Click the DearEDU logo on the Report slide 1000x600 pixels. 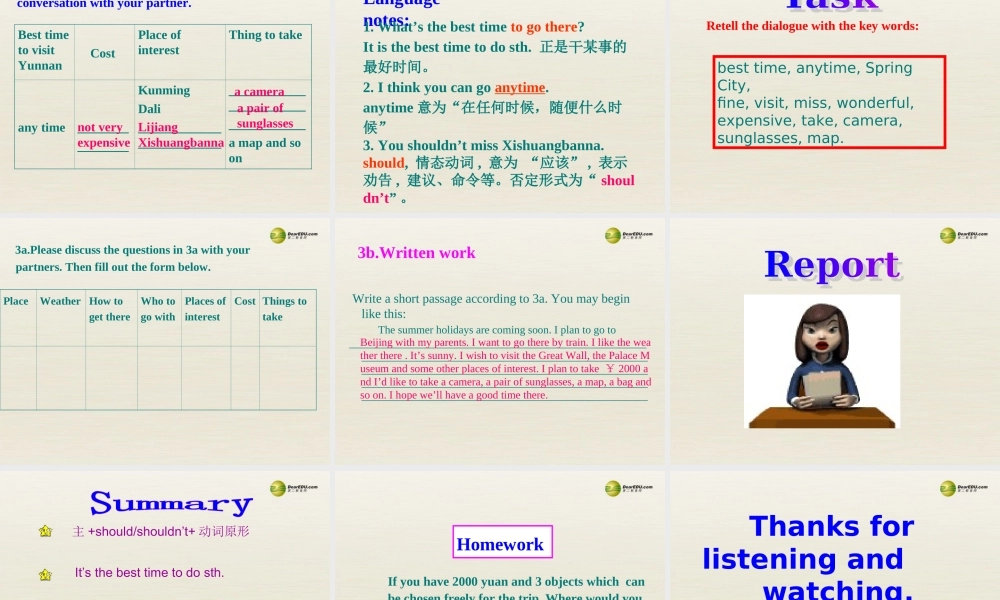pos(947,236)
